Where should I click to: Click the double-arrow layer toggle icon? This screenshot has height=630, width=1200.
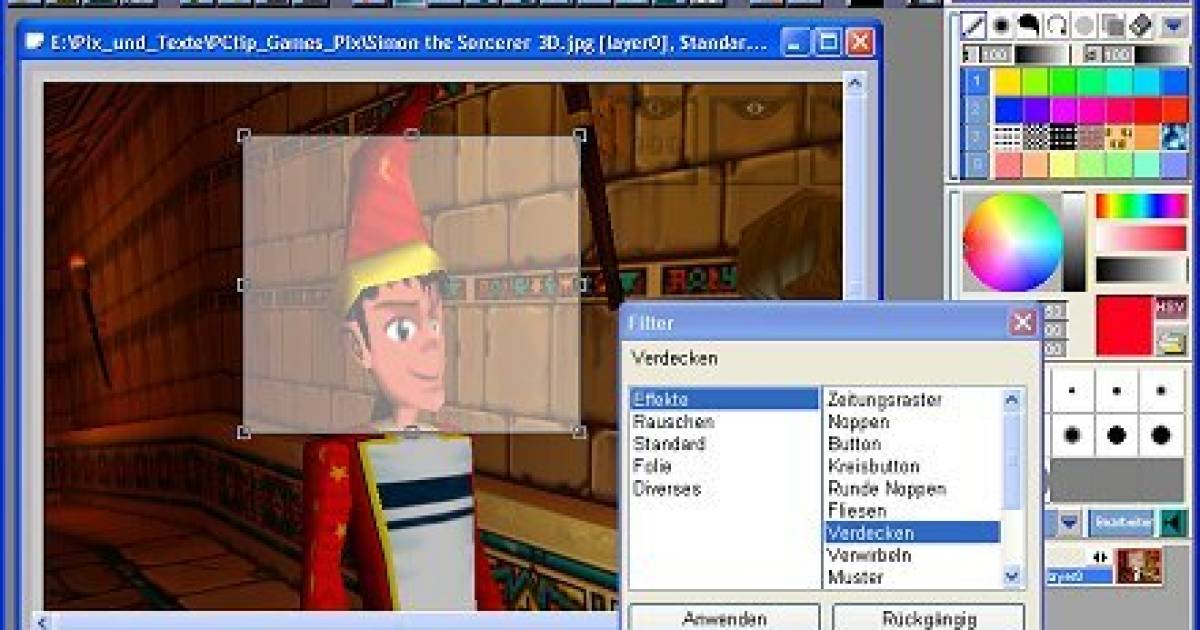[x=1102, y=557]
